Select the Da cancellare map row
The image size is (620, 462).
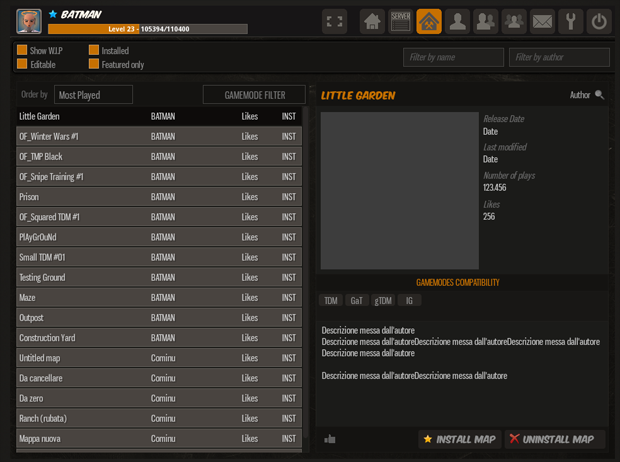tap(159, 379)
